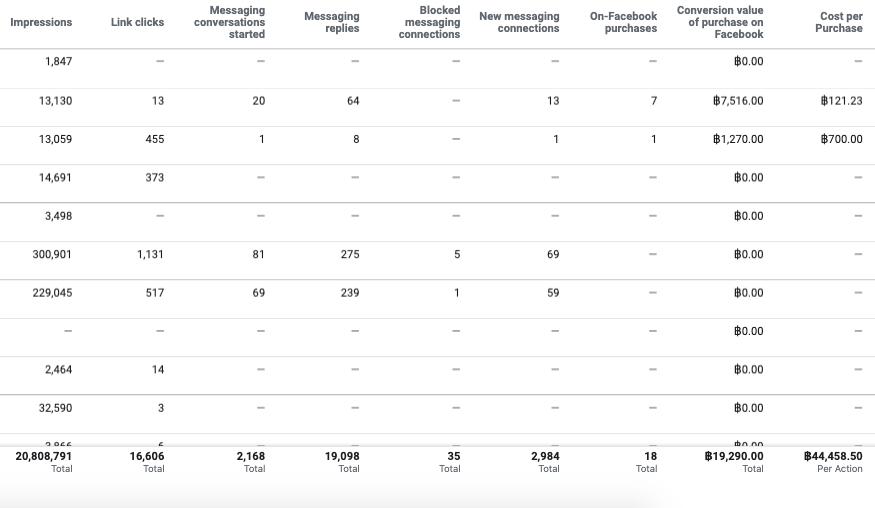875x508 pixels.
Task: Sort by Messaging conversations started column
Action: [x=230, y=22]
